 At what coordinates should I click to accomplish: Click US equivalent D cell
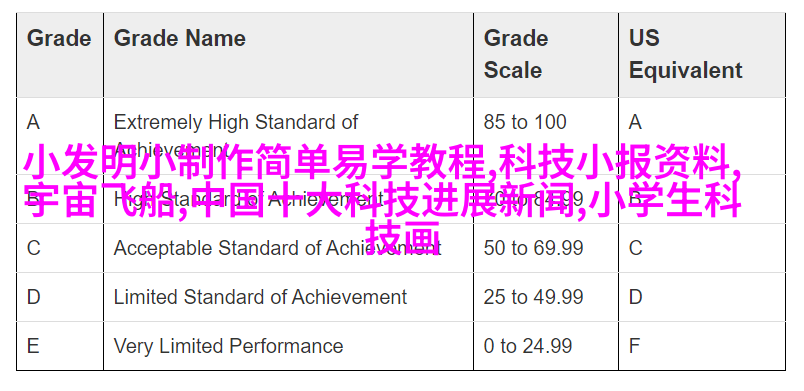click(x=701, y=297)
